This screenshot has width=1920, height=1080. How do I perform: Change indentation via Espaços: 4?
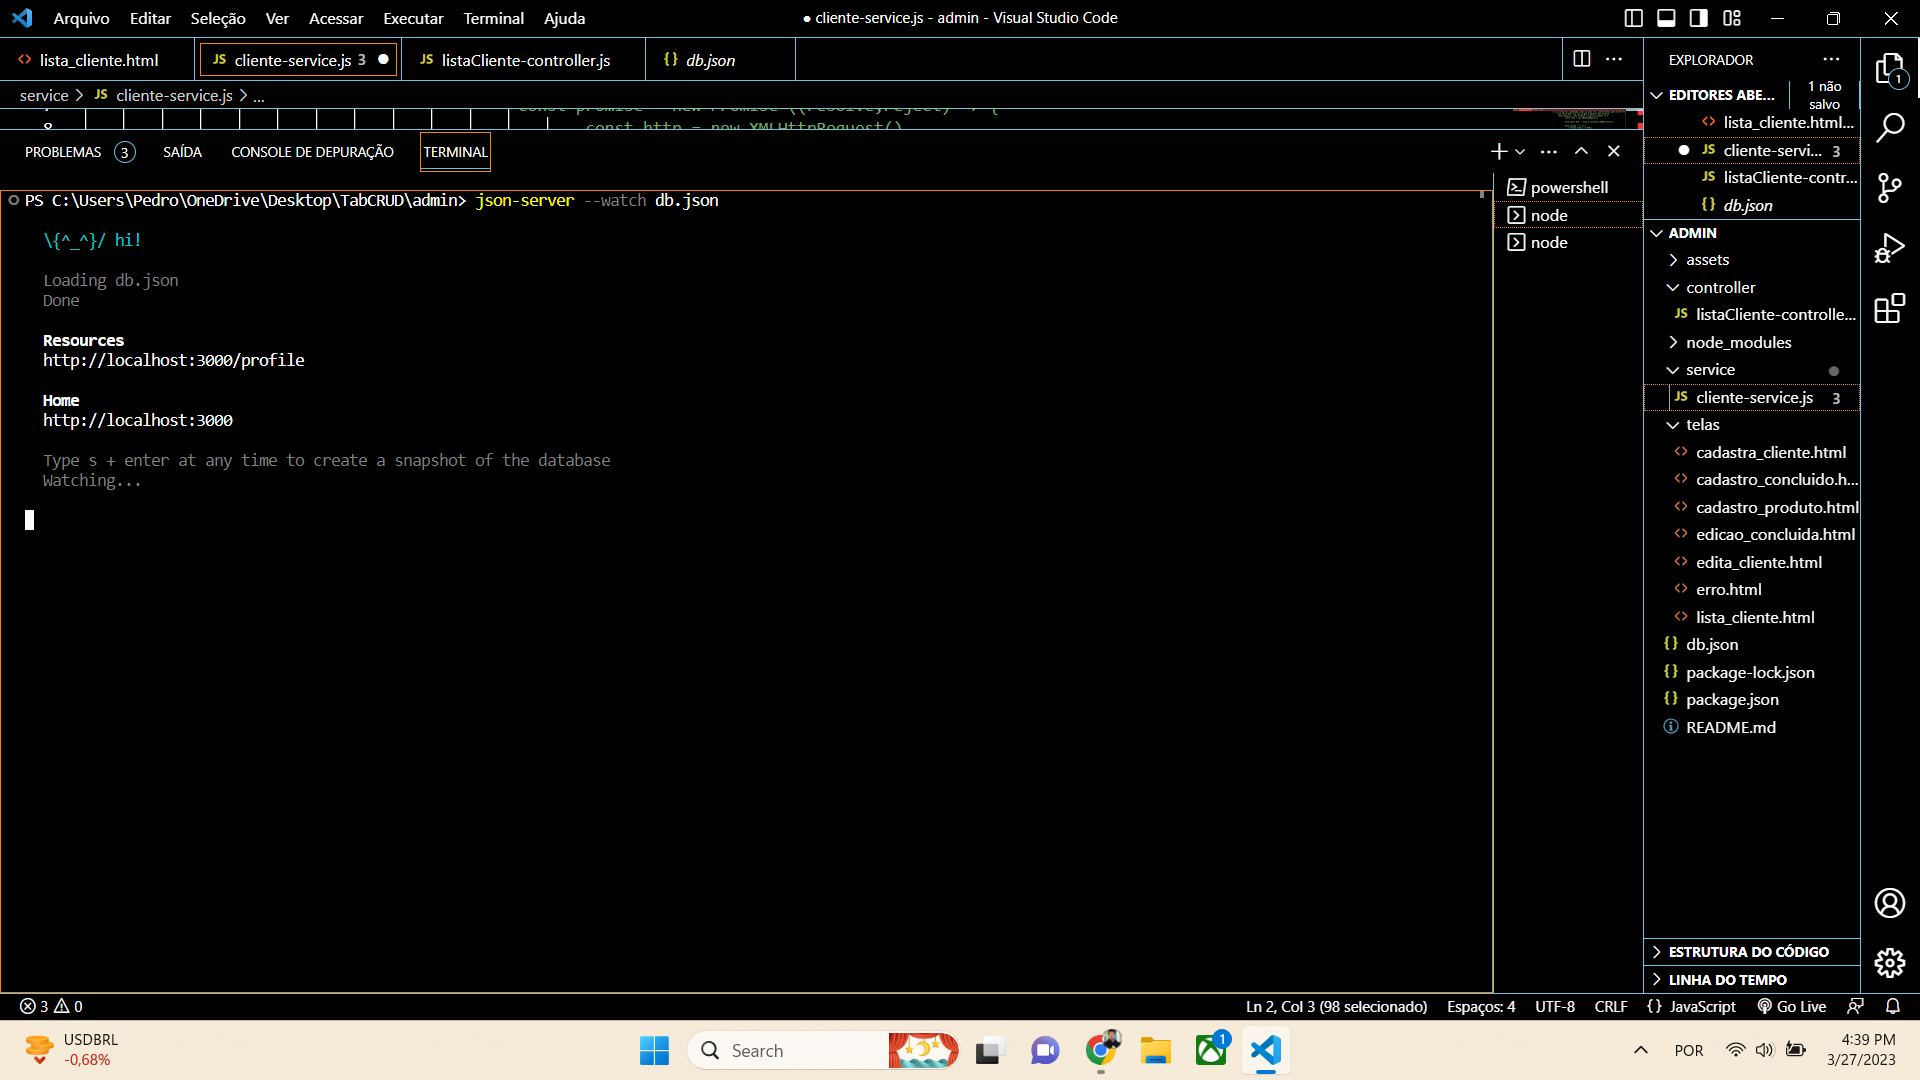pyautogui.click(x=1481, y=1006)
